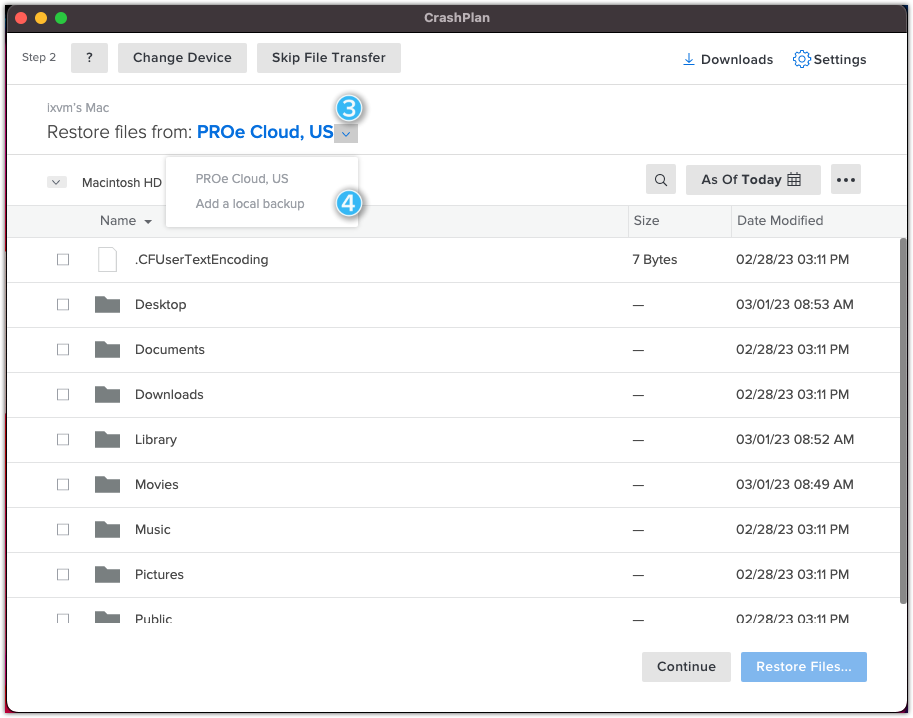
Task: Click the Restore Files... button
Action: (x=804, y=667)
